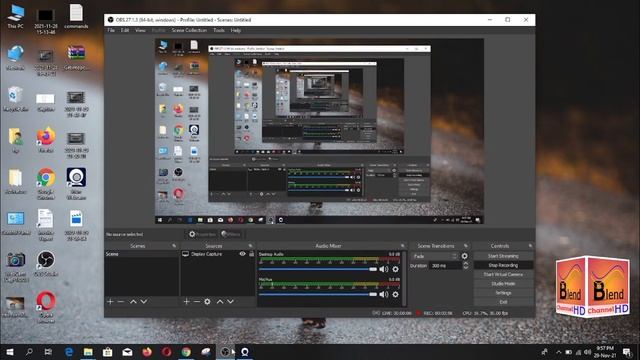Viewport: 640px width, 360px height.
Task: Mute Mic/Aux with the speaker icon
Action: [383, 294]
